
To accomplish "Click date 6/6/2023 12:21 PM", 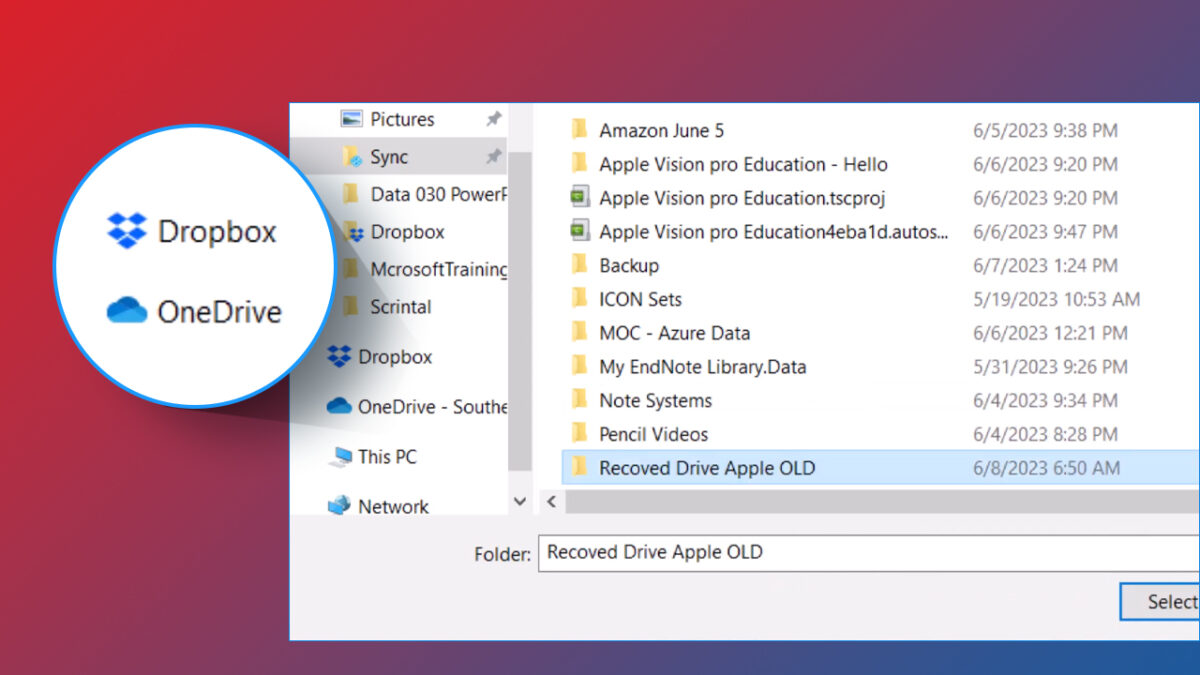I will click(x=1050, y=333).
